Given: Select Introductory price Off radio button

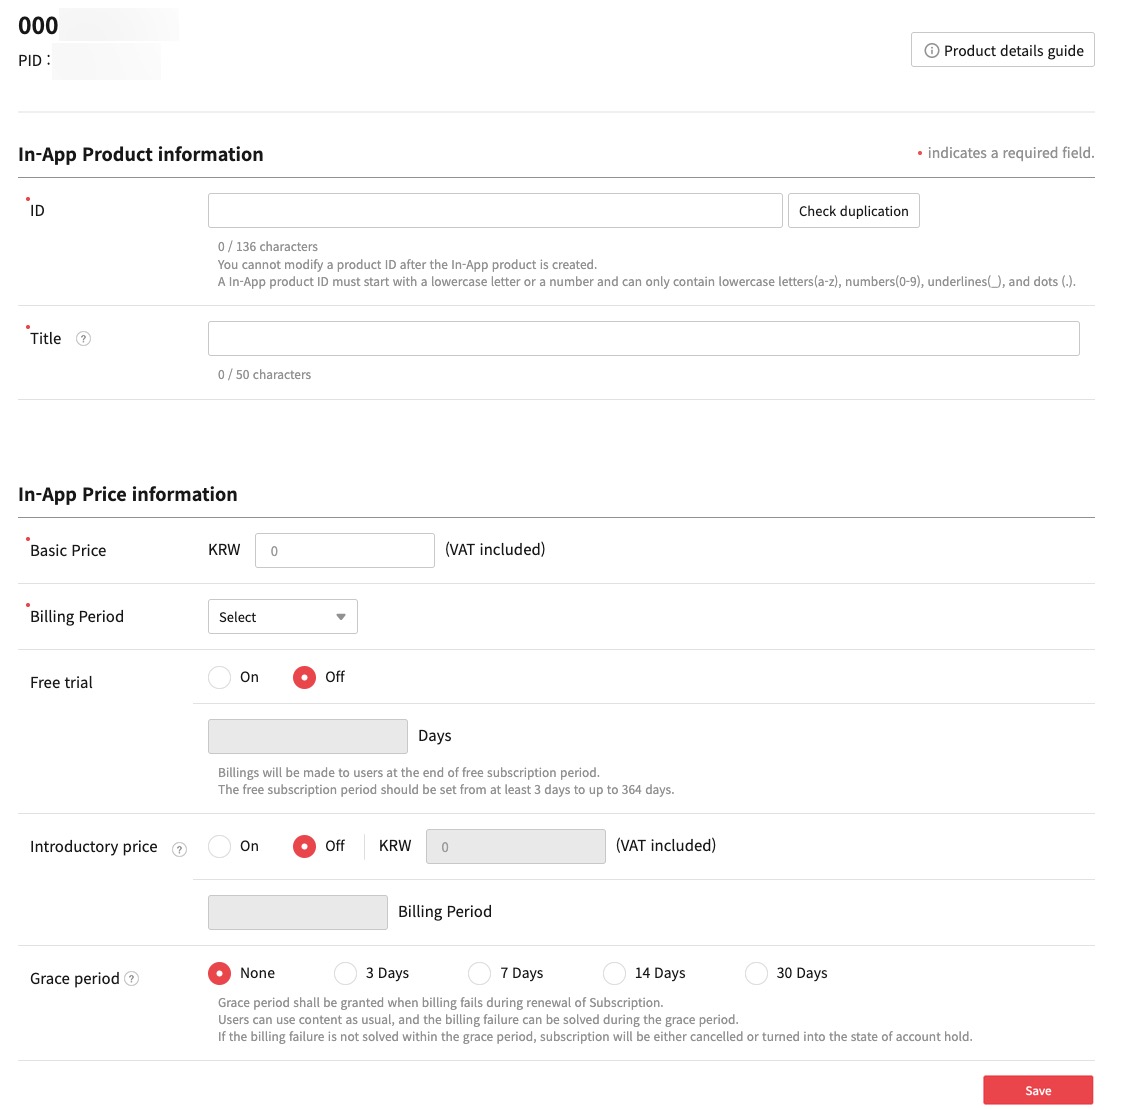Looking at the screenshot, I should coord(304,847).
